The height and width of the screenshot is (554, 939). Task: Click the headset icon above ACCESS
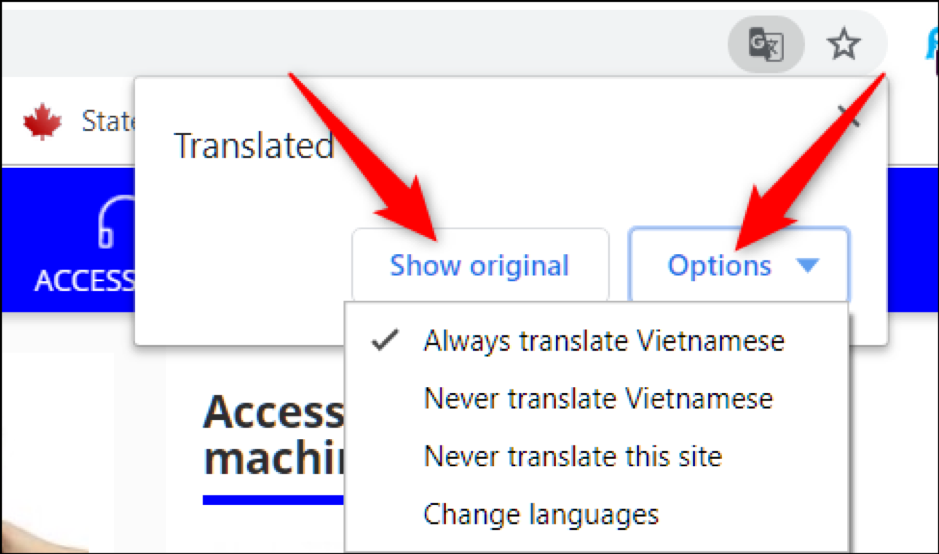pos(116,222)
